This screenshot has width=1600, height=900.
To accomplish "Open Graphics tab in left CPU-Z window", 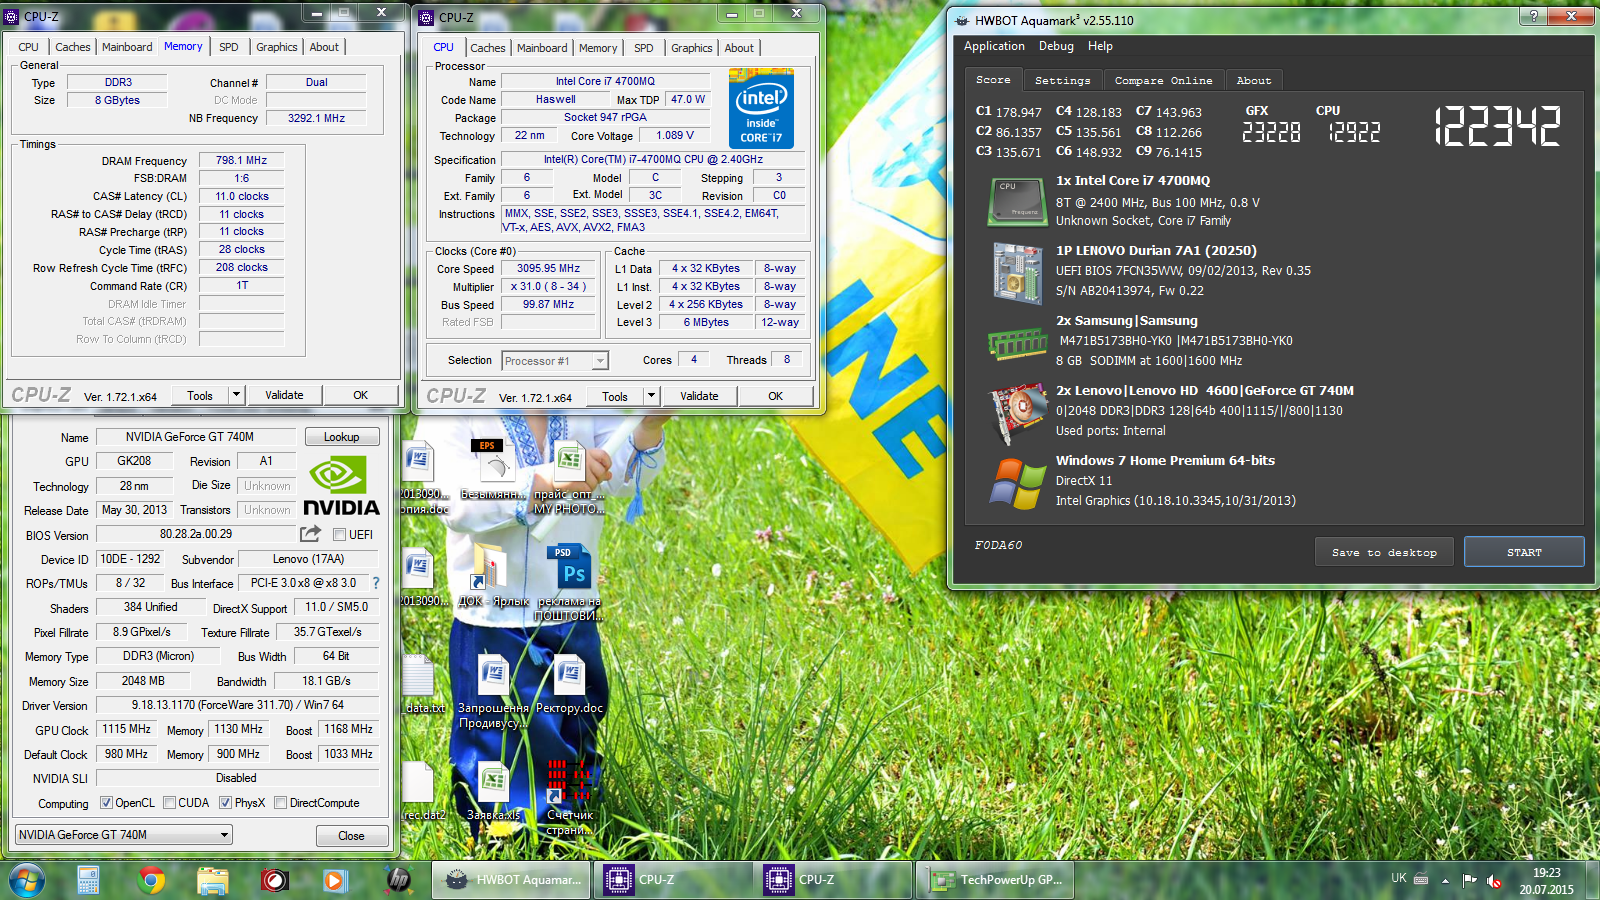I will coord(277,47).
